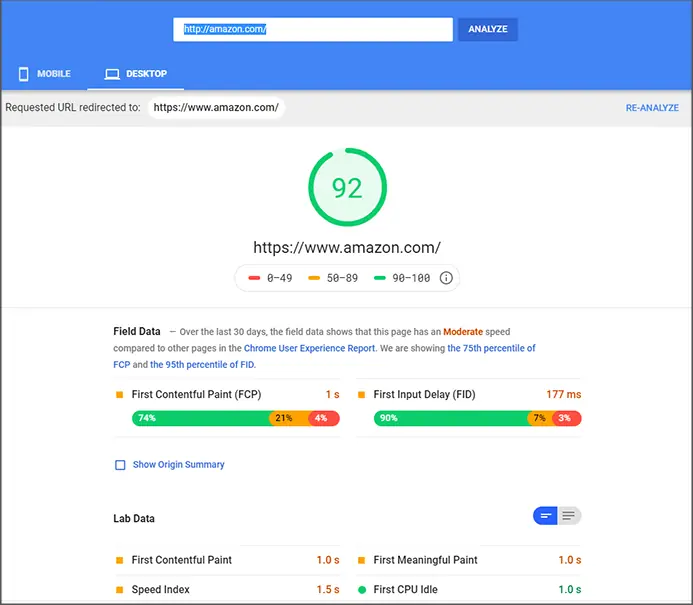Click the mobile phone icon

(23, 74)
